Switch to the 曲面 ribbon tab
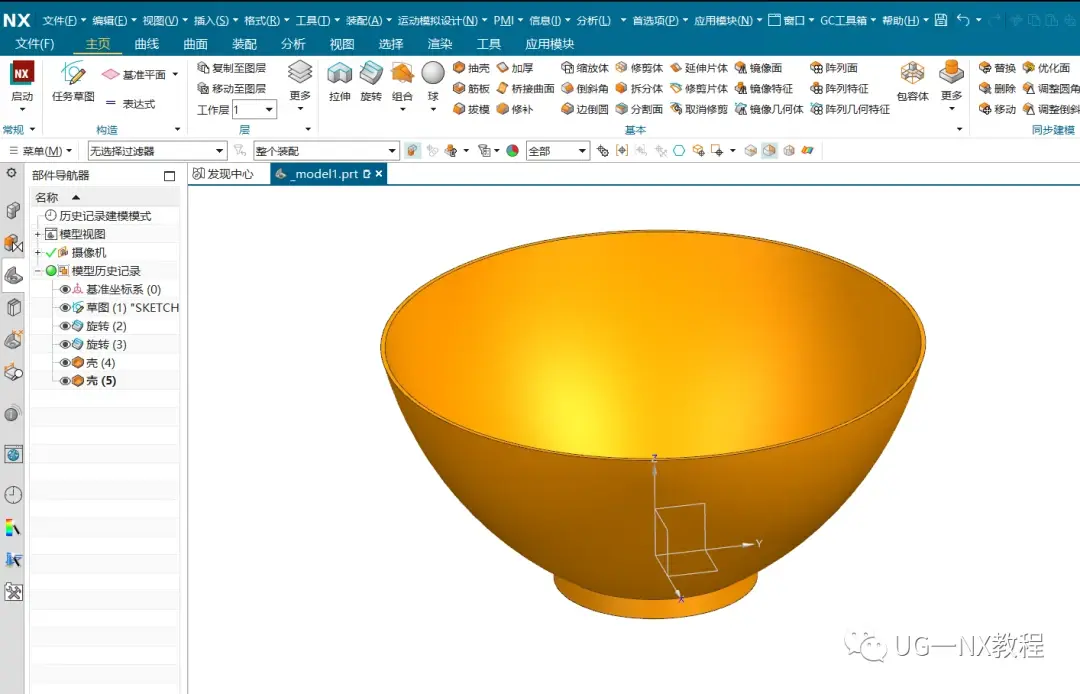The image size is (1080, 694). click(x=196, y=44)
